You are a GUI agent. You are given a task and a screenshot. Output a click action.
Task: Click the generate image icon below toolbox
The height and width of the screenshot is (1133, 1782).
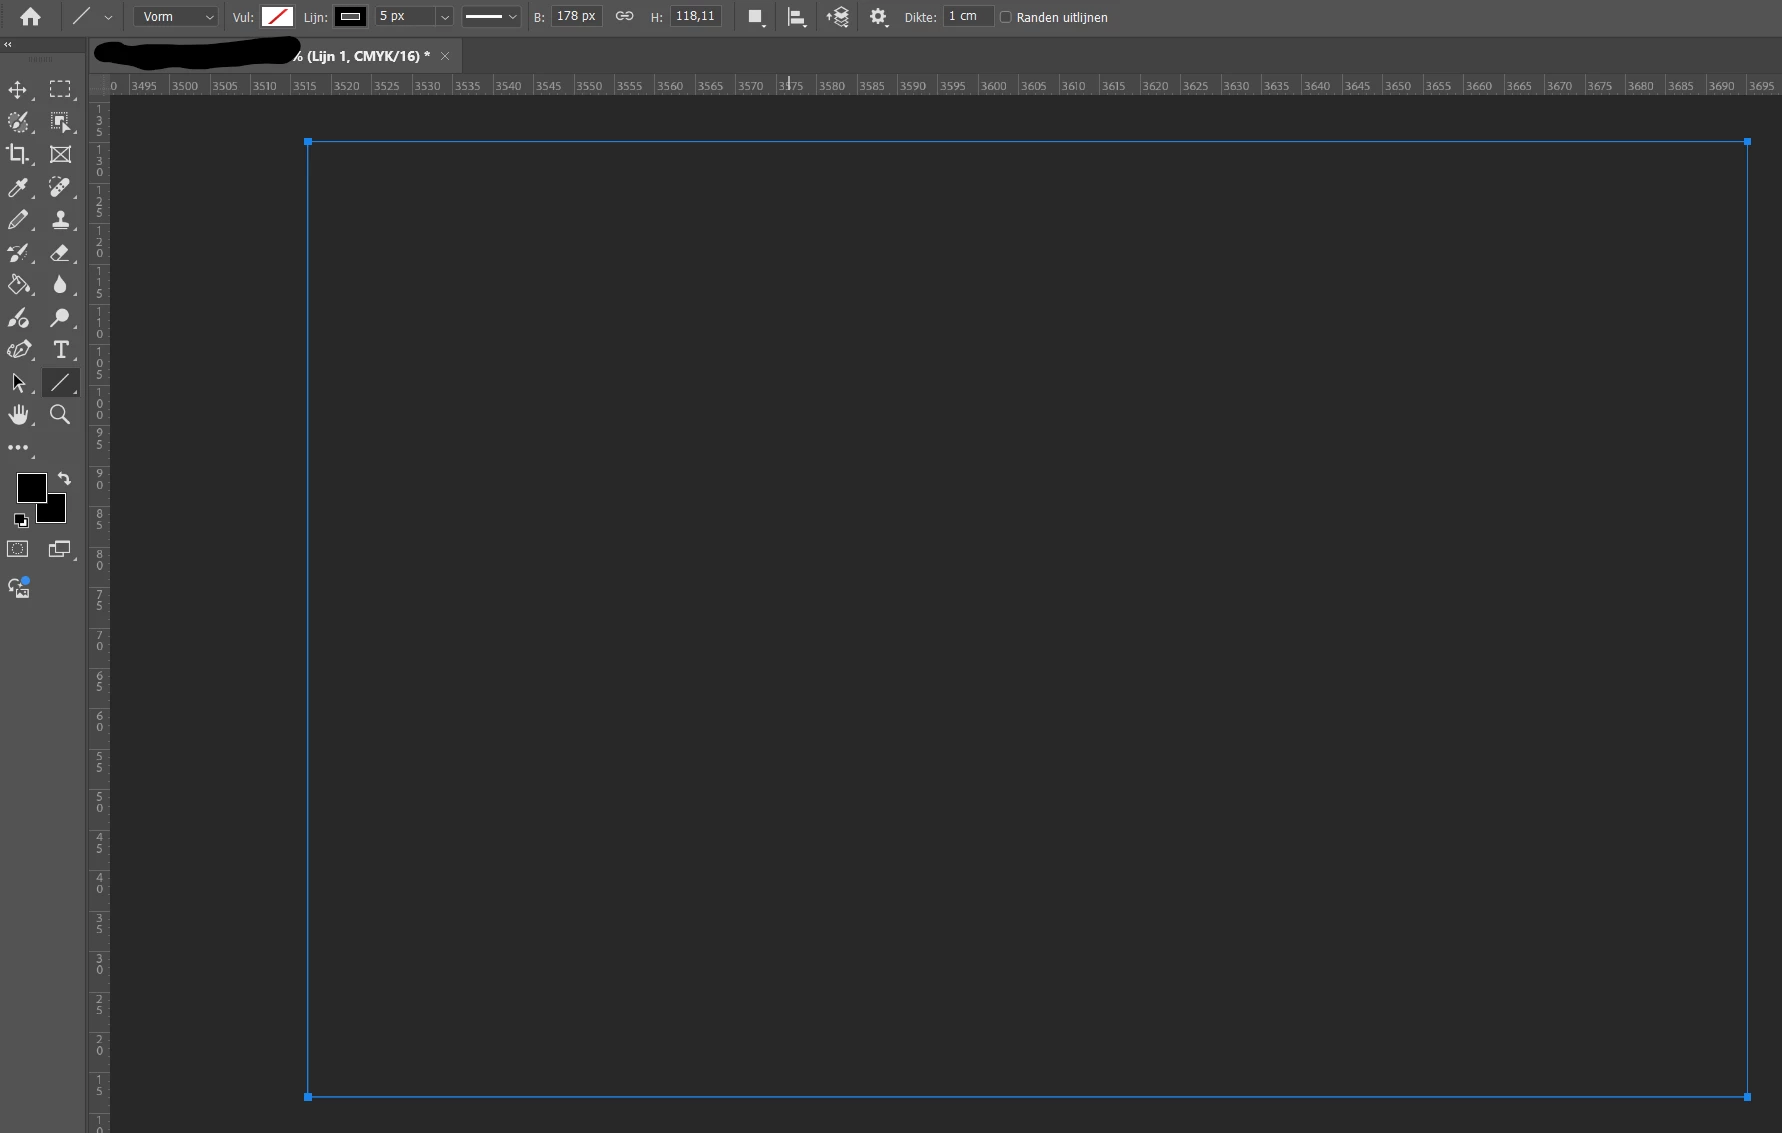19,587
